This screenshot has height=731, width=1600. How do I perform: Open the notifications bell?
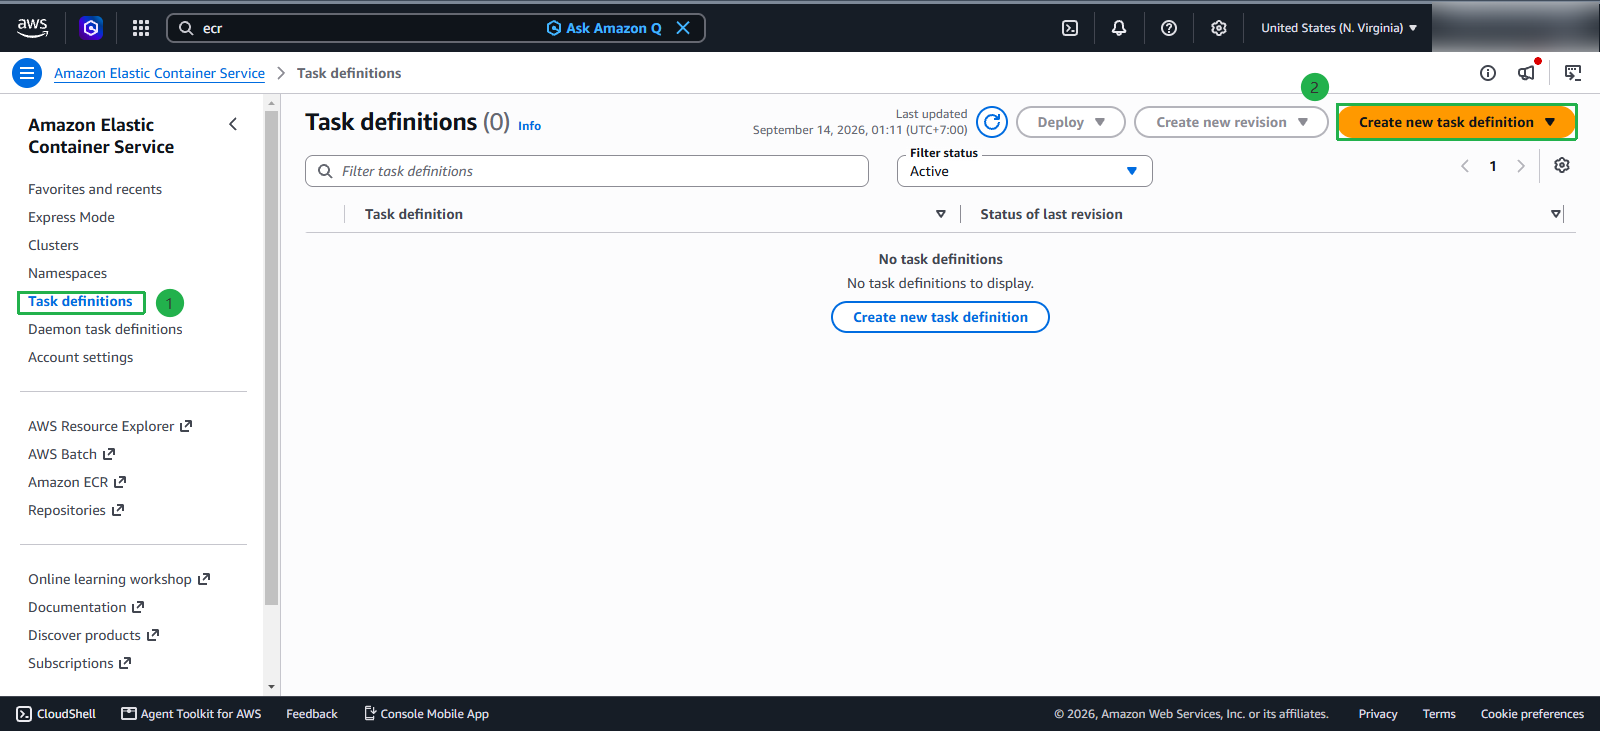[x=1119, y=28]
